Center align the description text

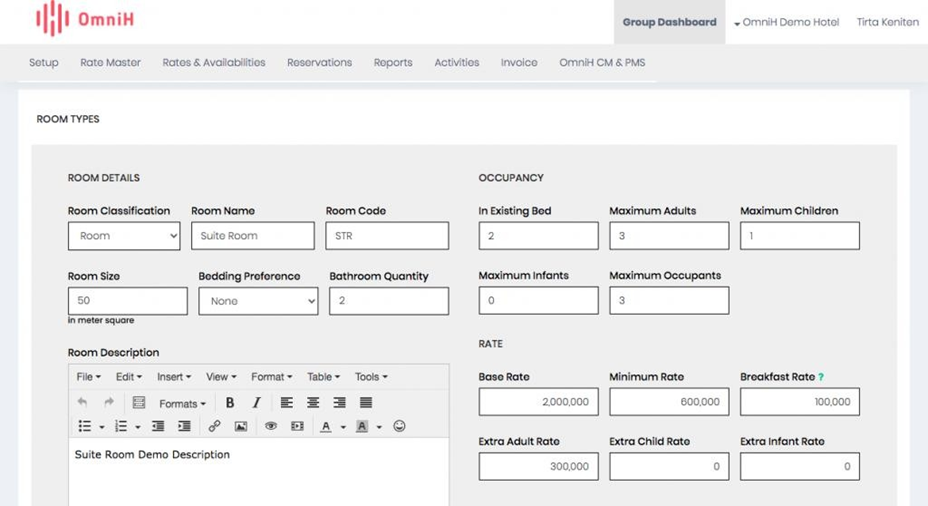click(x=313, y=402)
